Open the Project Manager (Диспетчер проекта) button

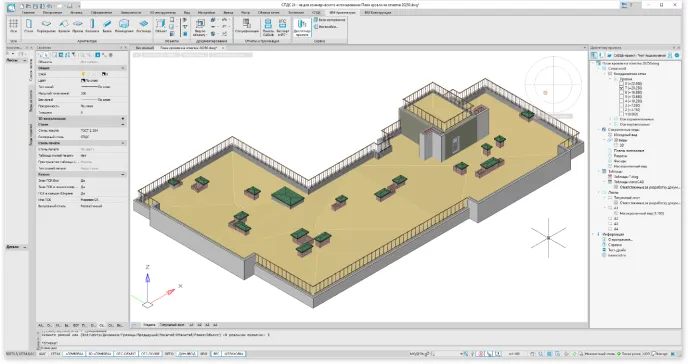[x=302, y=27]
